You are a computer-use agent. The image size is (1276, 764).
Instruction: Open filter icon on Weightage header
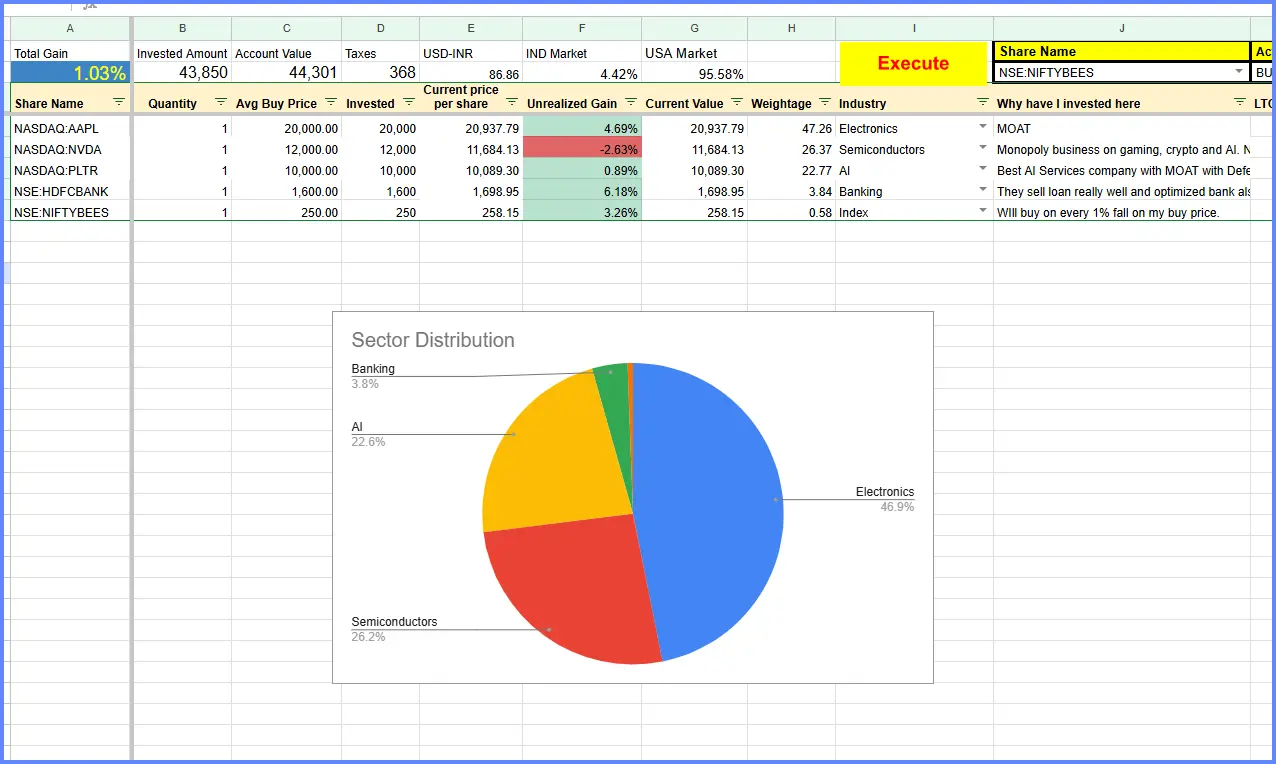[x=824, y=102]
